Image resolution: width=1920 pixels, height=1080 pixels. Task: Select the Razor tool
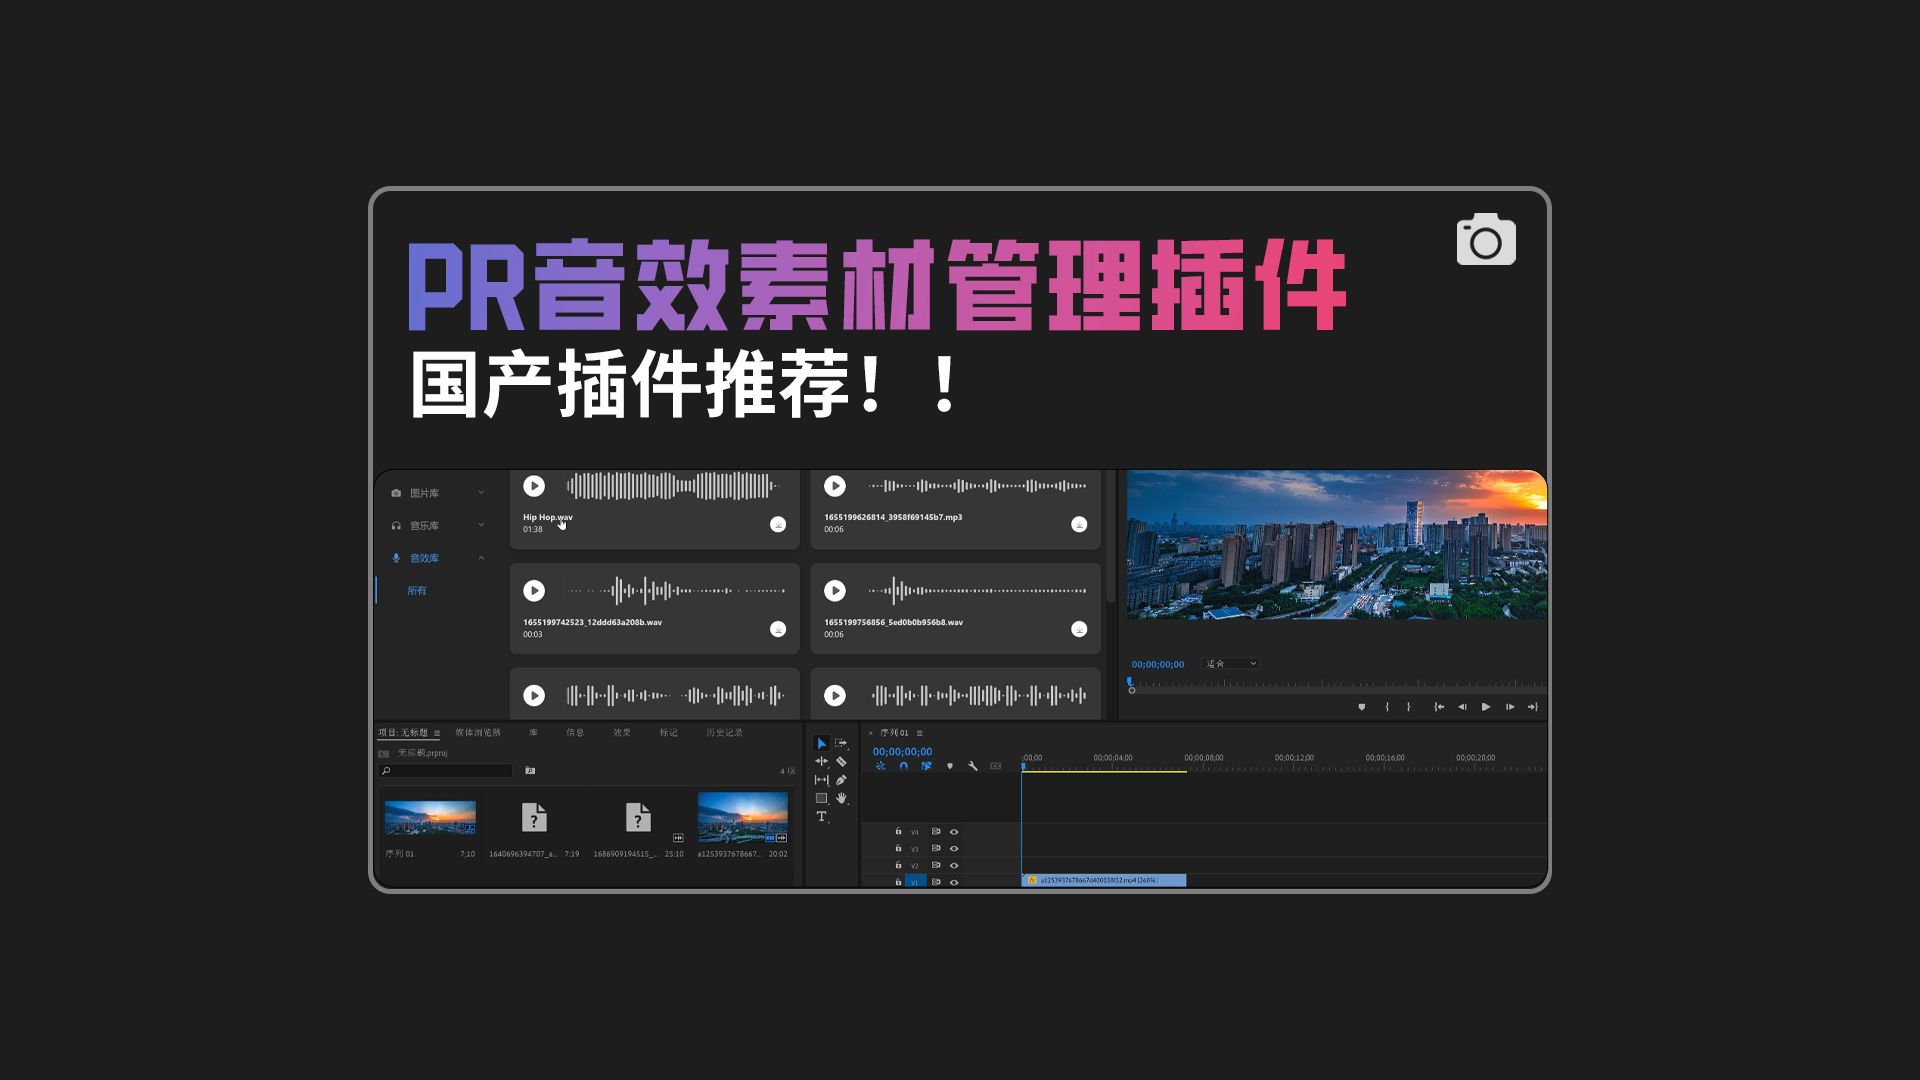[x=841, y=761]
